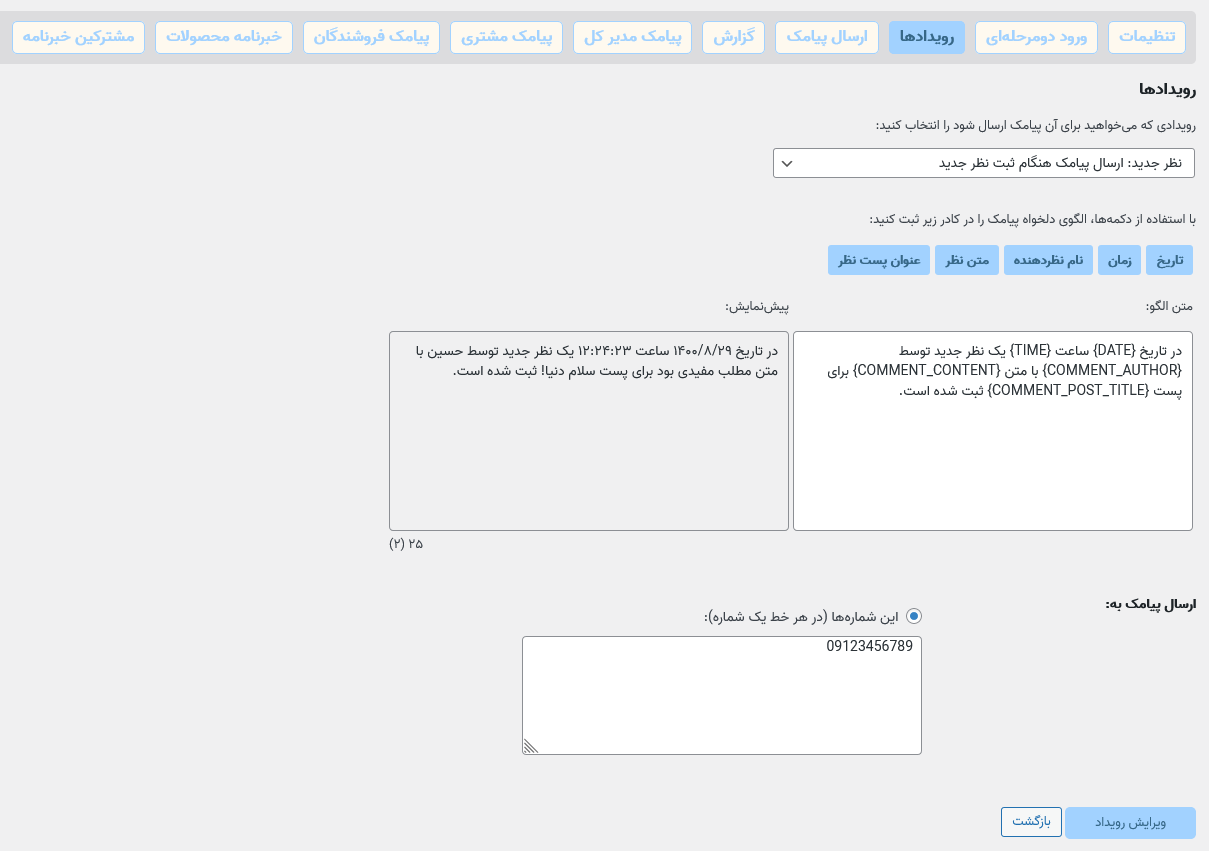Image resolution: width=1209 pixels, height=851 pixels.
Task: Insert the نام نظردهنده placeholder
Action: tap(1048, 260)
